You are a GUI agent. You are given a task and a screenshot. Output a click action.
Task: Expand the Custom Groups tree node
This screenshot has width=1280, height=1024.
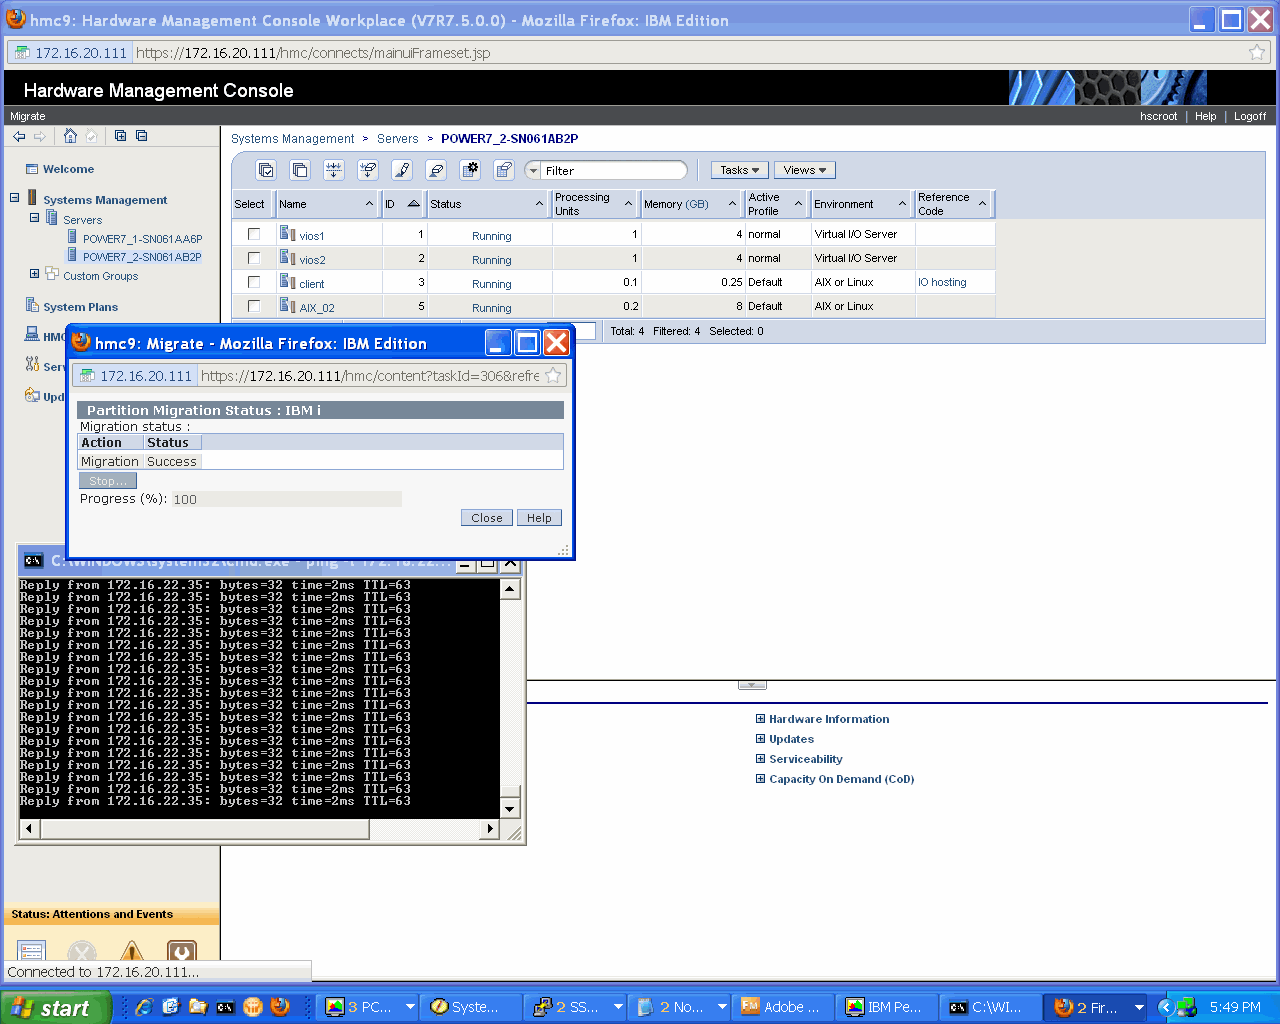pos(35,274)
